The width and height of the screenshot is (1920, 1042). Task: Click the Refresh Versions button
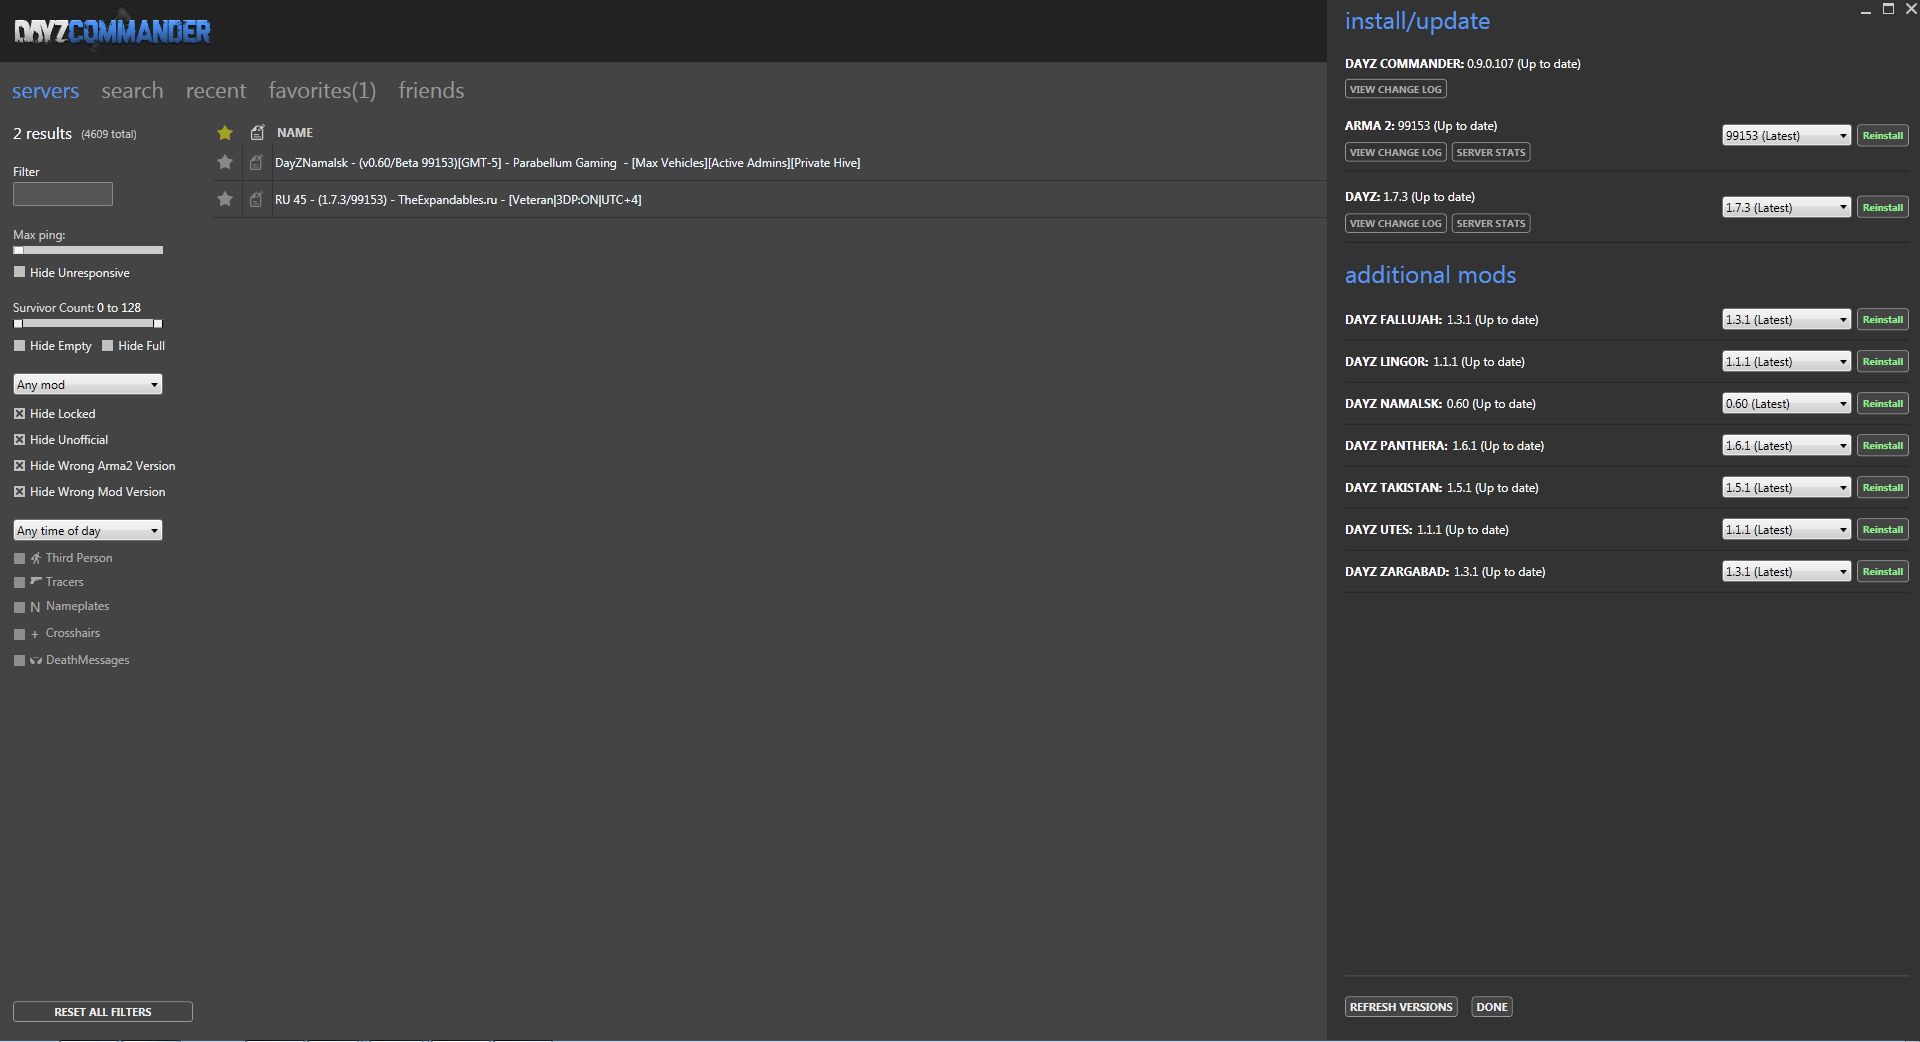click(1401, 1007)
